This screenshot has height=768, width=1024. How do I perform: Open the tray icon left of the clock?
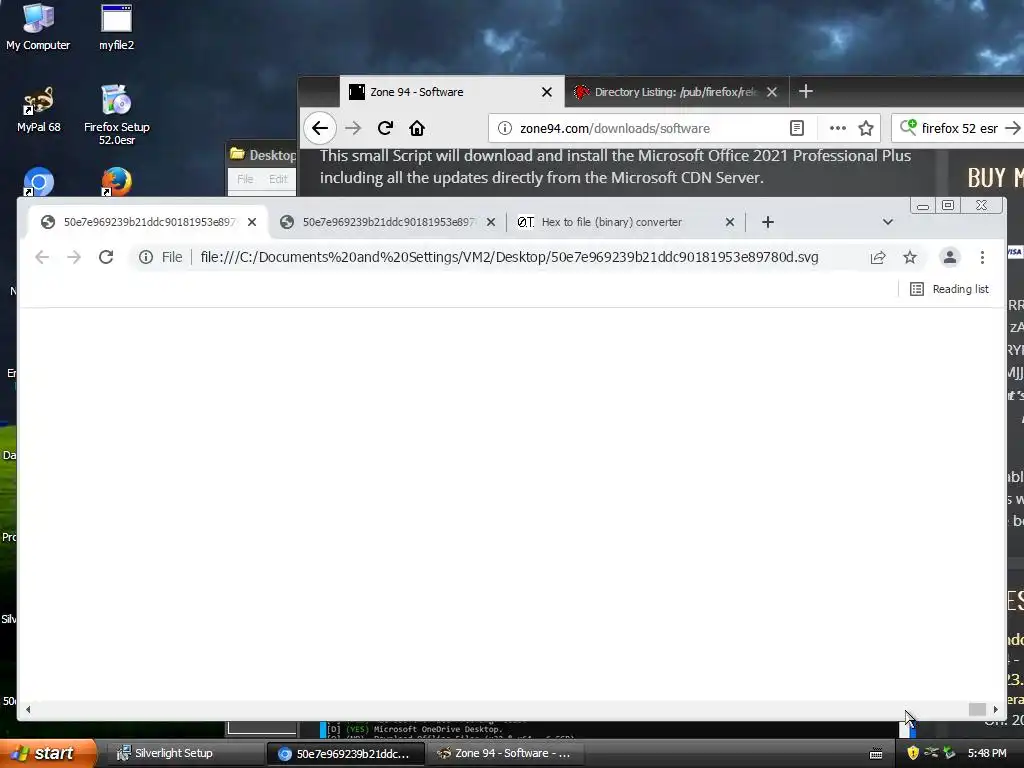[949, 753]
